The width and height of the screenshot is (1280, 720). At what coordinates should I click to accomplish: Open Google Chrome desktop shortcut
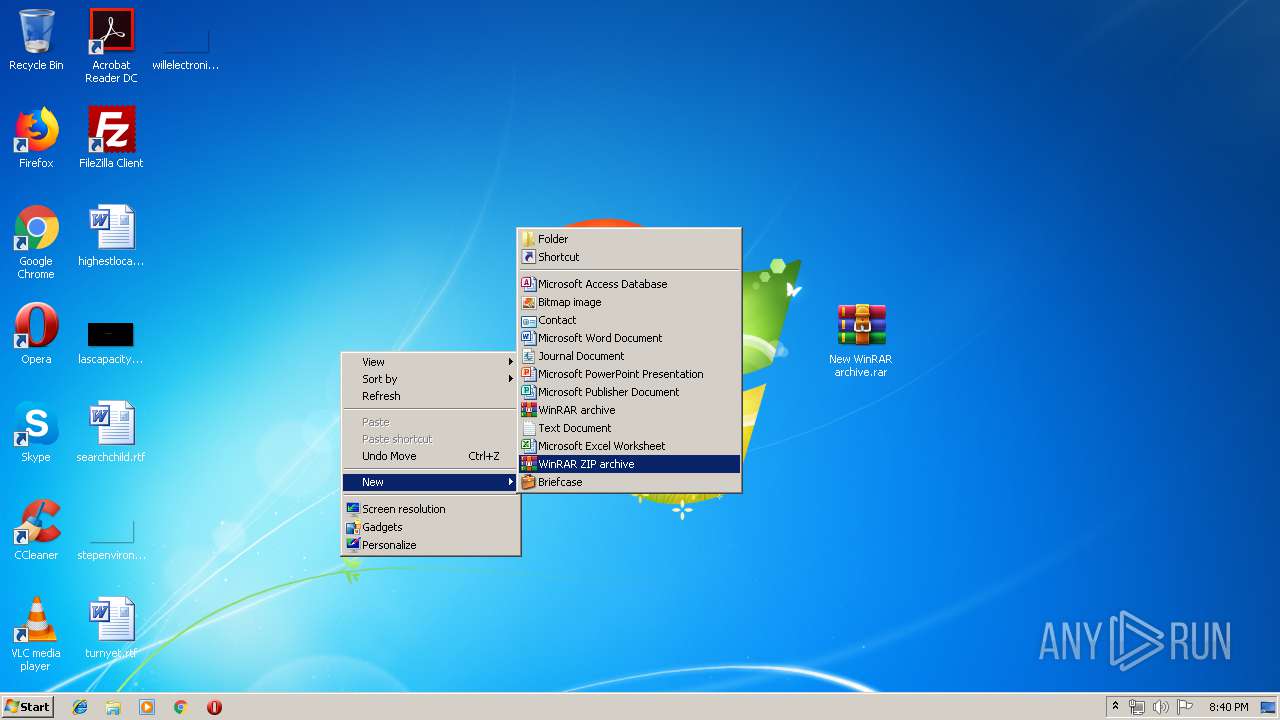[36, 242]
